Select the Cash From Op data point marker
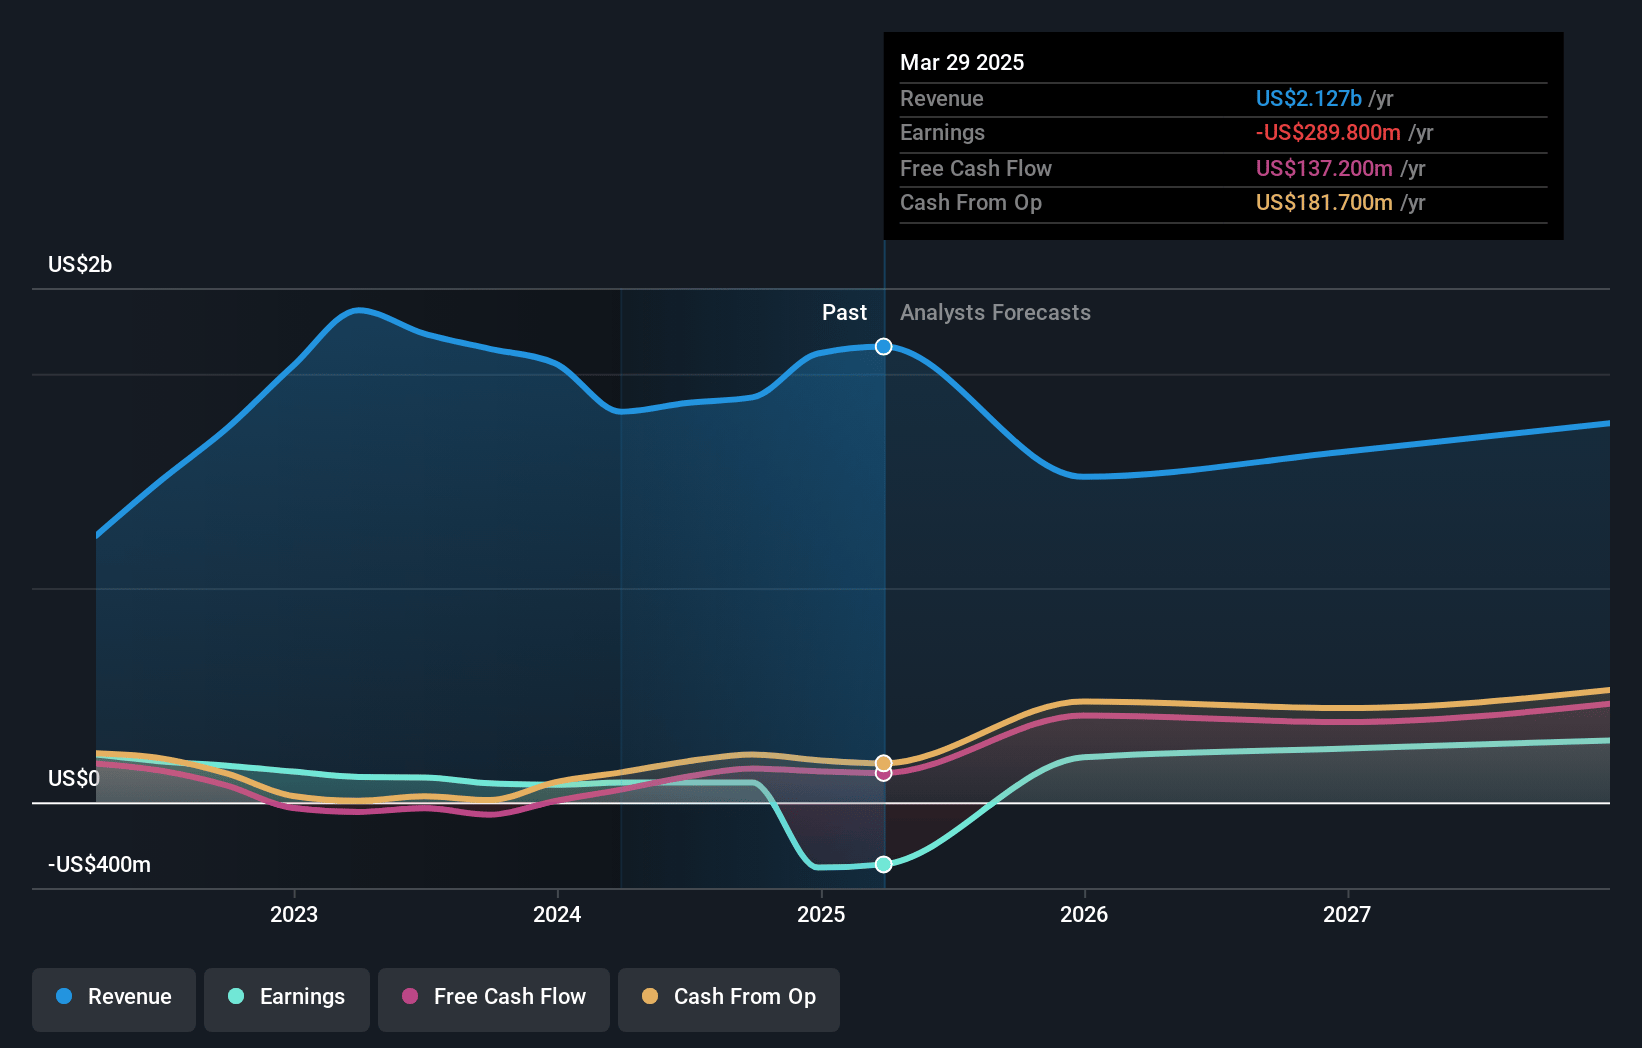 tap(884, 763)
